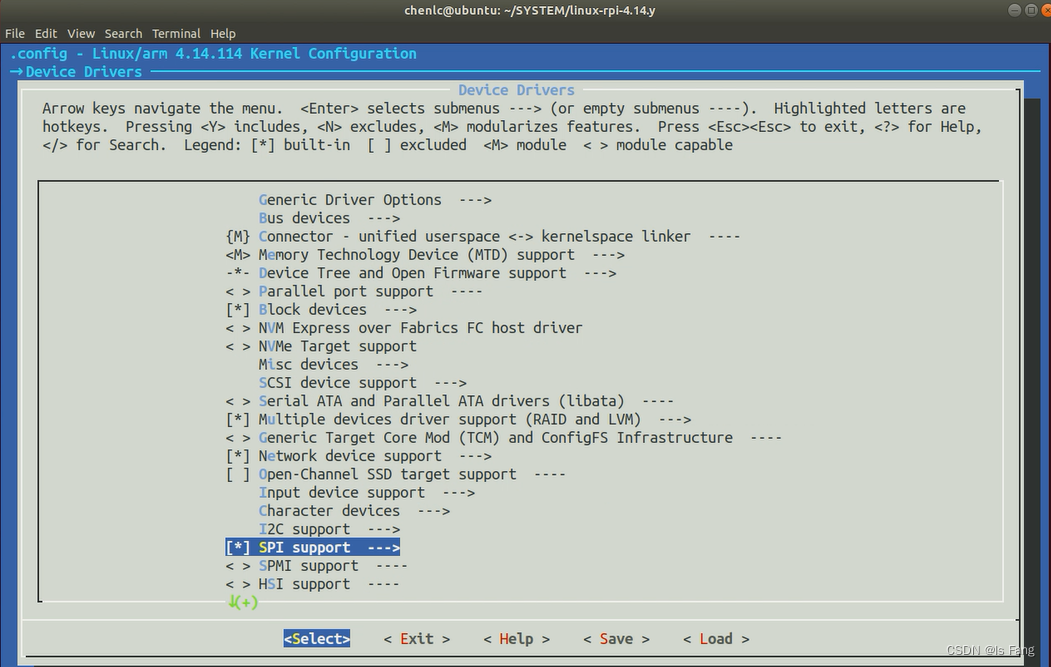
Task: Expand Network device support ---> arrow
Action: 476,457
